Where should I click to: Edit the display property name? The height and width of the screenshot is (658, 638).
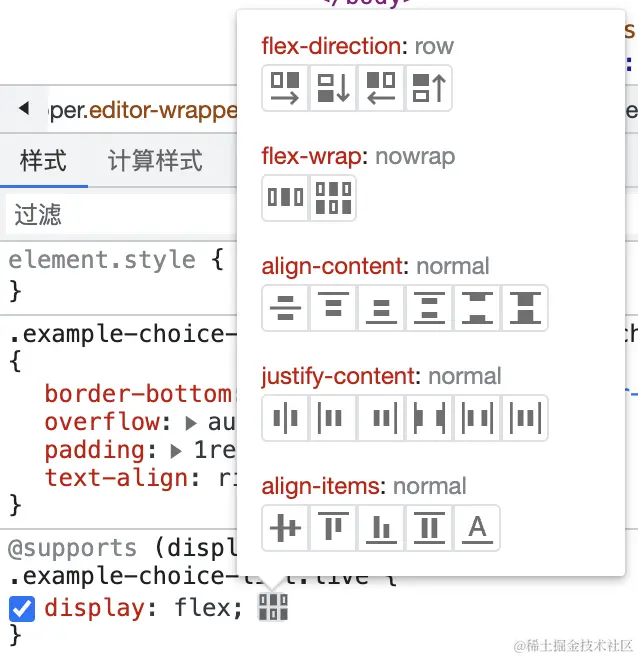pos(94,608)
